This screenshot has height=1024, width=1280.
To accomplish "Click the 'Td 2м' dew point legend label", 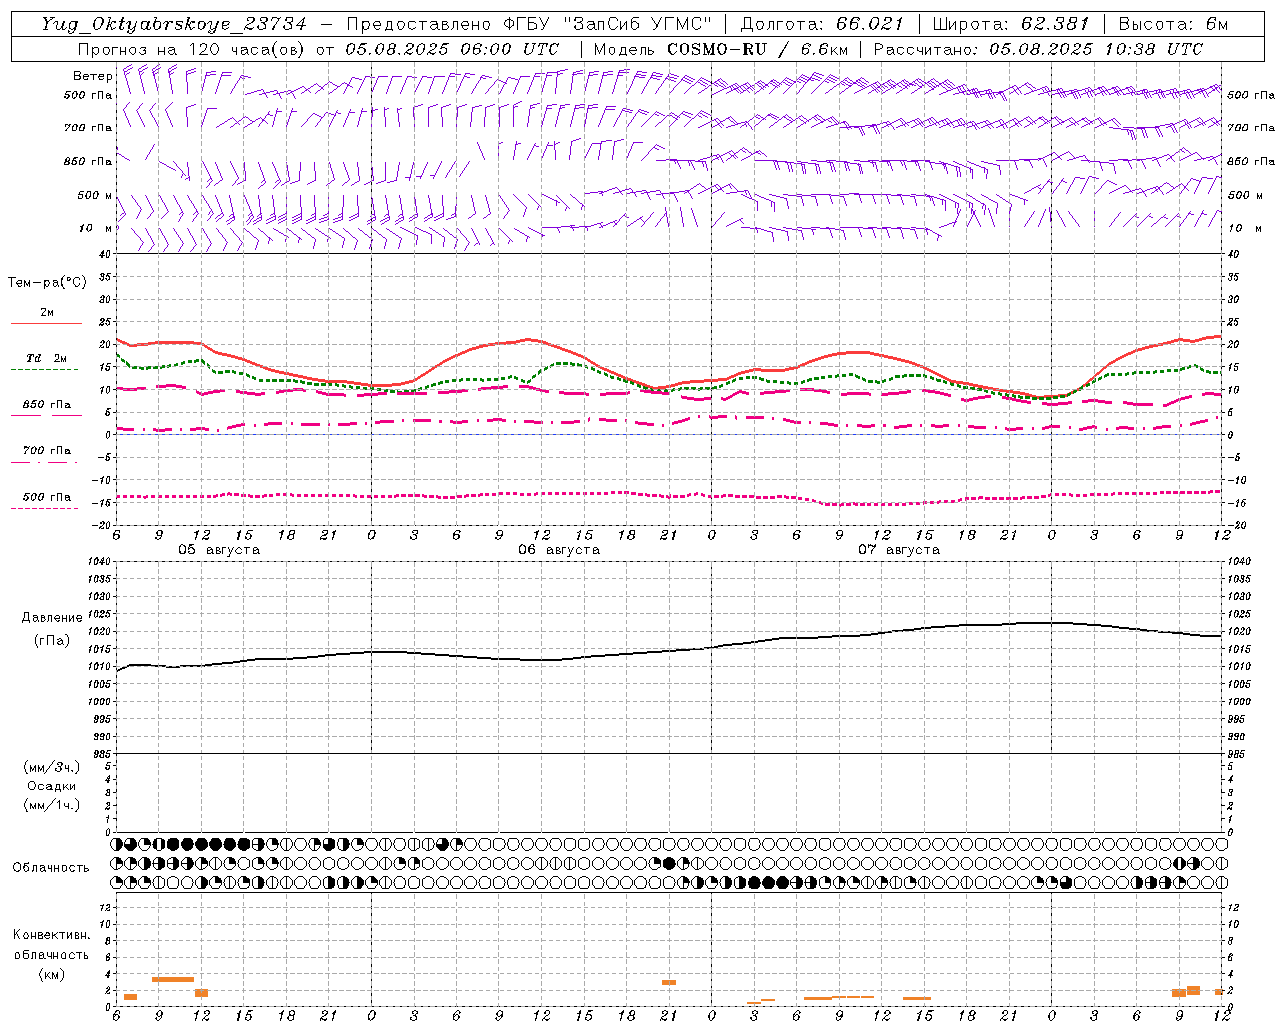I will pyautogui.click(x=47, y=358).
